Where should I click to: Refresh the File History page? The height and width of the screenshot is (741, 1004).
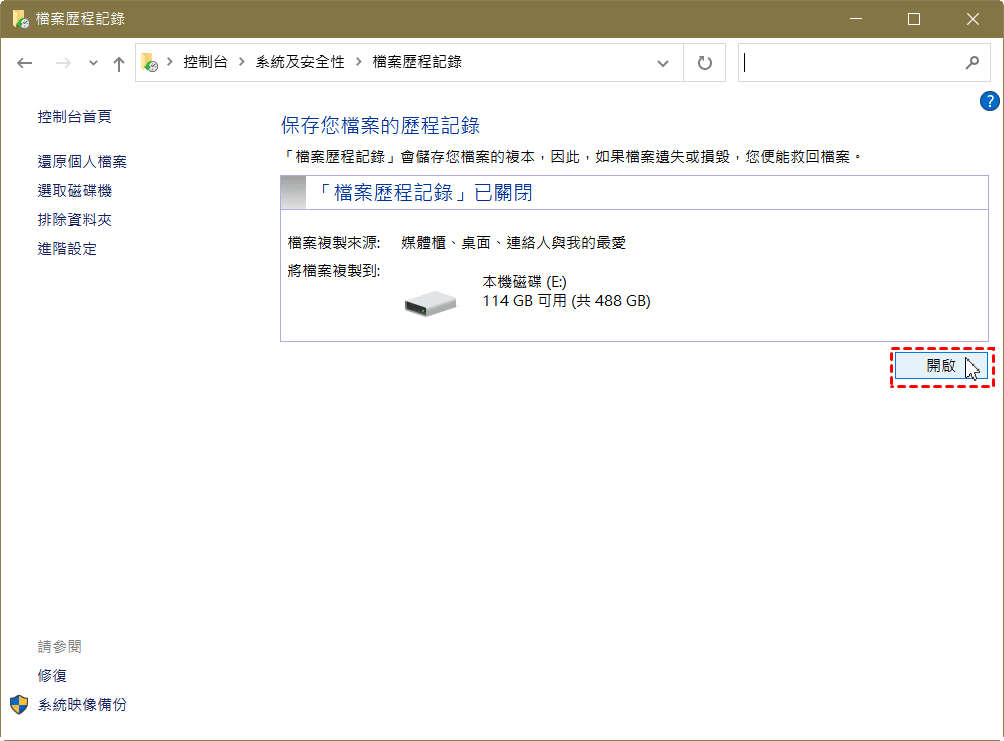[704, 63]
